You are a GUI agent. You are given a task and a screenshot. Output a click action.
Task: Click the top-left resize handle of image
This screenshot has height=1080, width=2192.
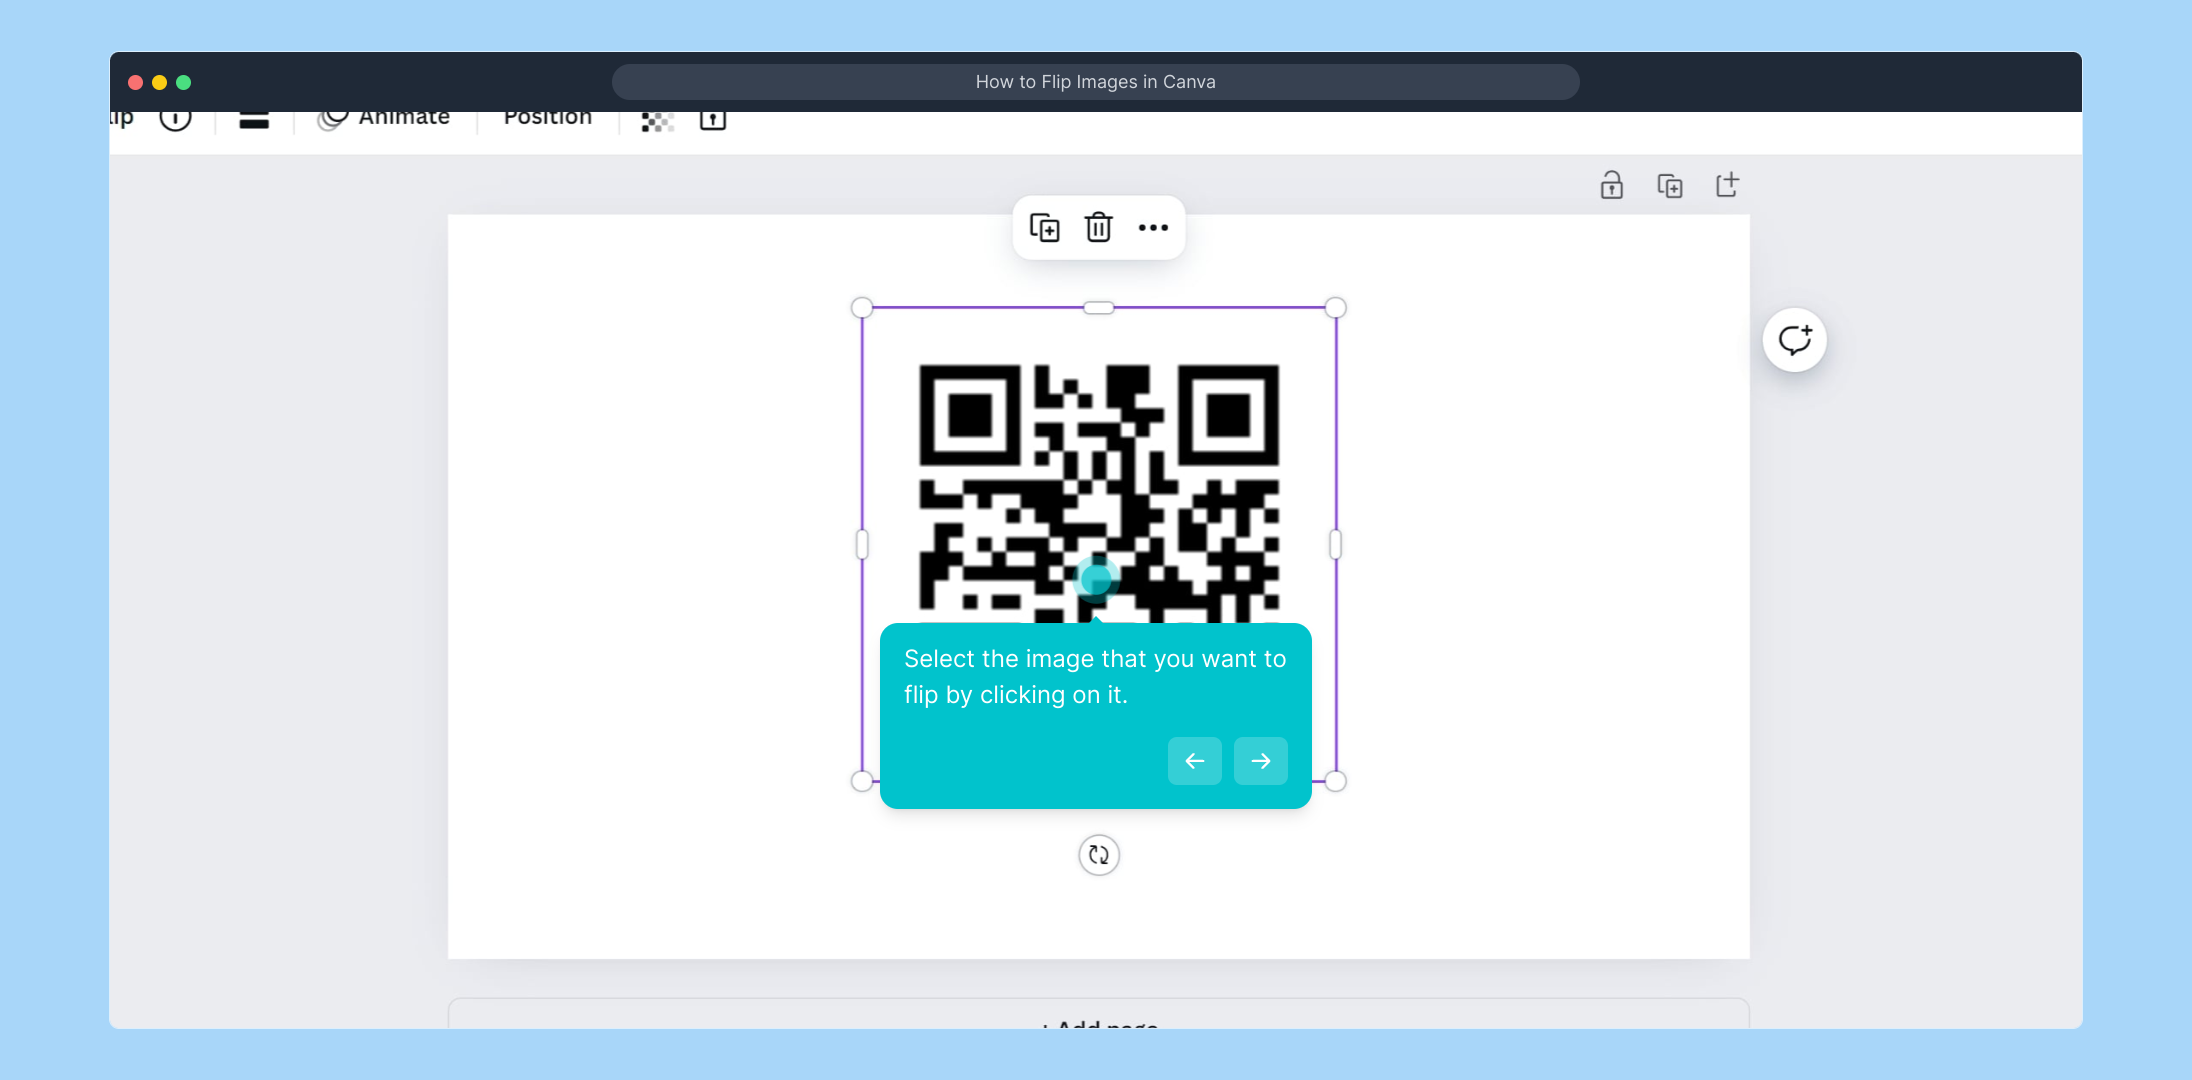point(862,308)
